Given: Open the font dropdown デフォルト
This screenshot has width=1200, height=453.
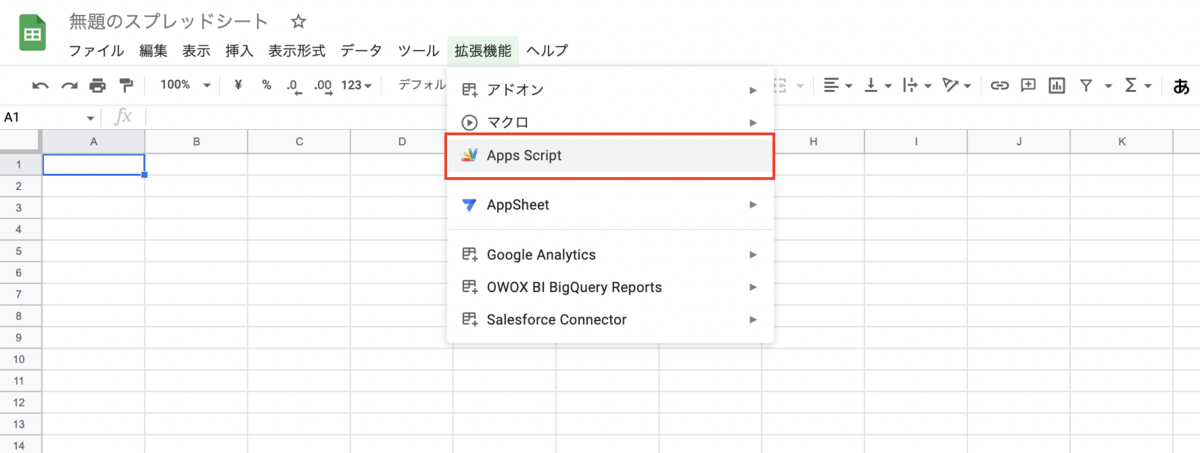Looking at the screenshot, I should pos(420,85).
